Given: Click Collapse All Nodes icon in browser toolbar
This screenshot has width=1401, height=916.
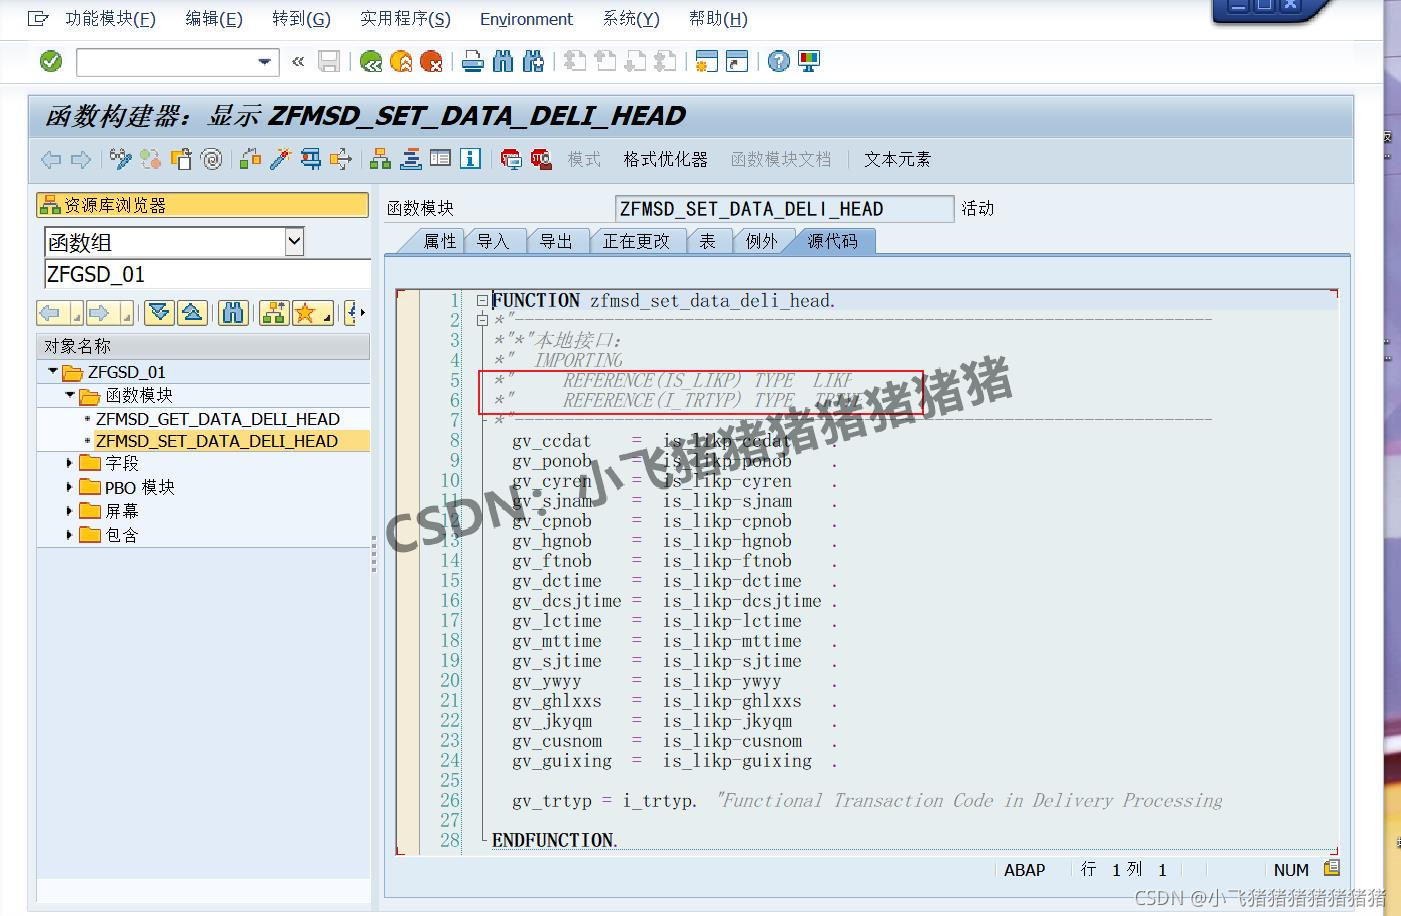Looking at the screenshot, I should tap(192, 313).
